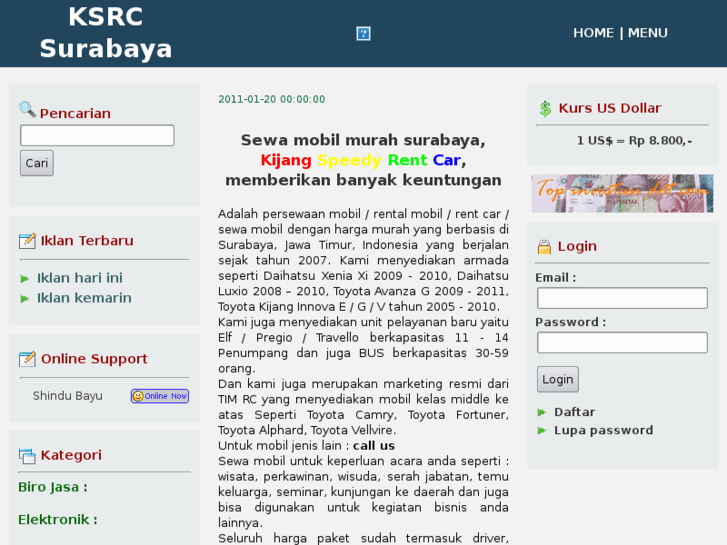Screen dimensions: 727x545
Task: Click the green dollar icon beside Kurs US Dollar
Action: [x=545, y=109]
